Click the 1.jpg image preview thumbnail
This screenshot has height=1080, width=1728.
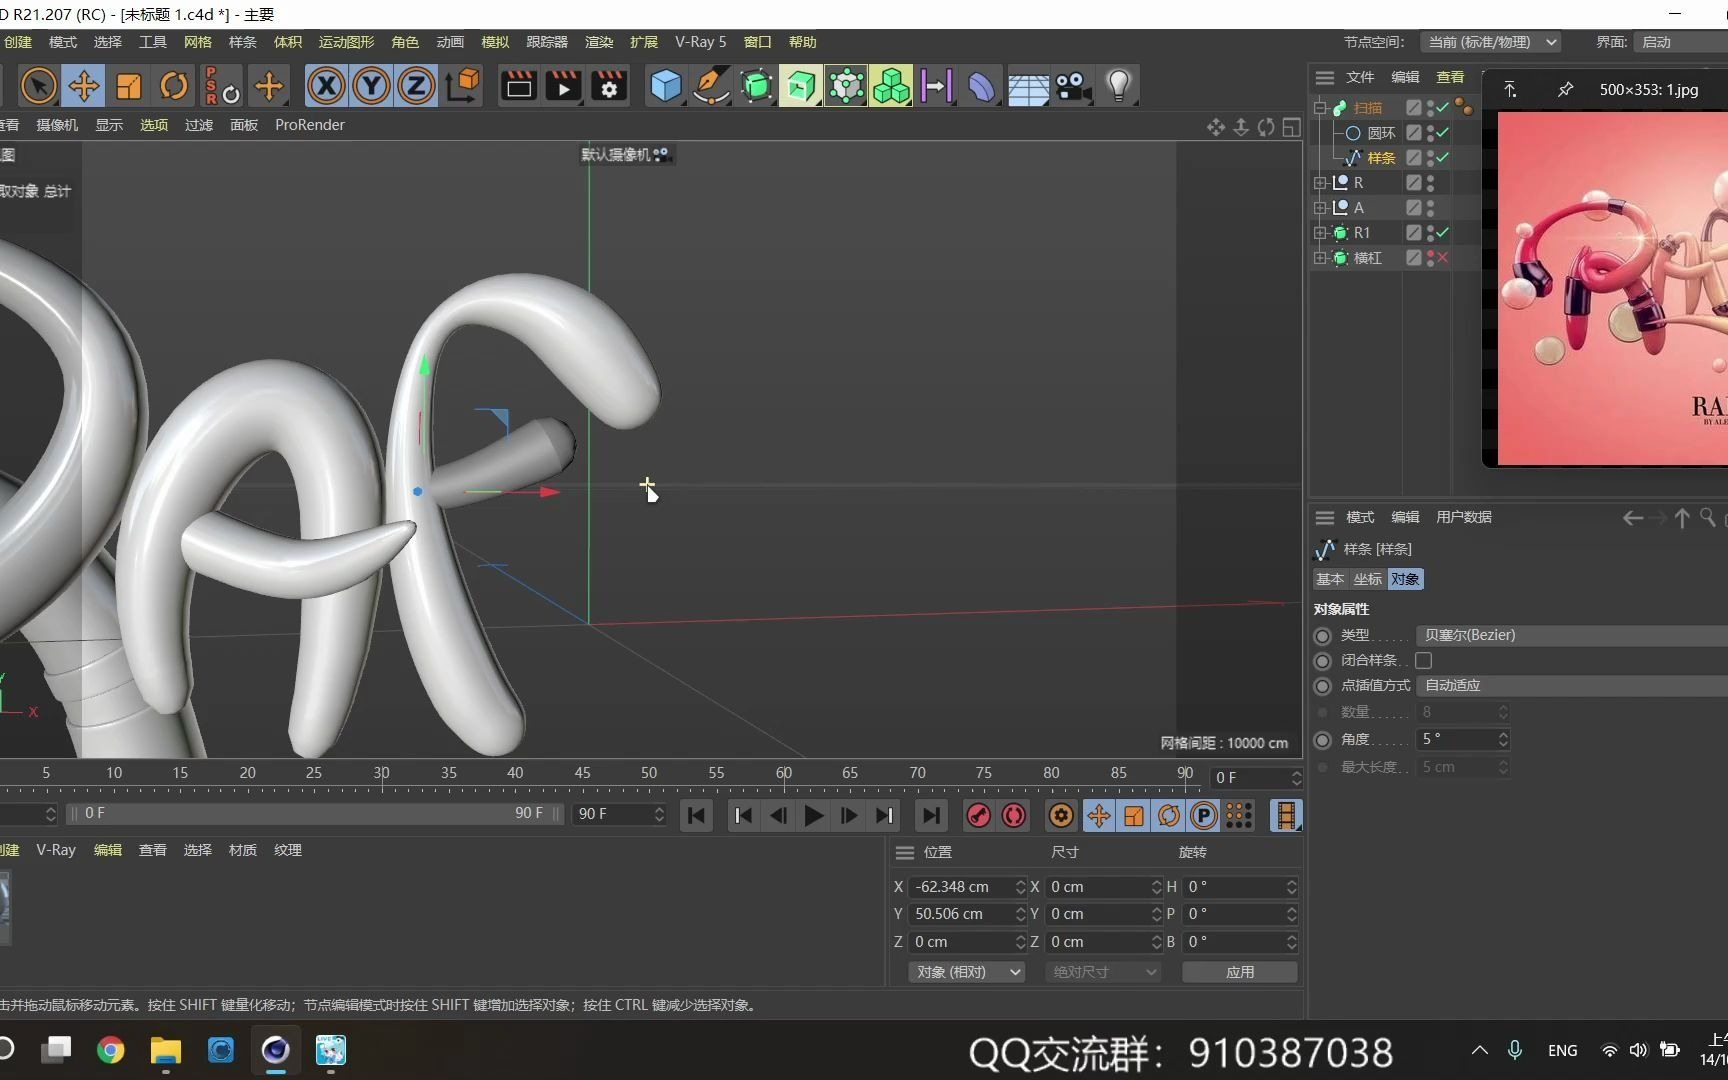[x=1610, y=290]
